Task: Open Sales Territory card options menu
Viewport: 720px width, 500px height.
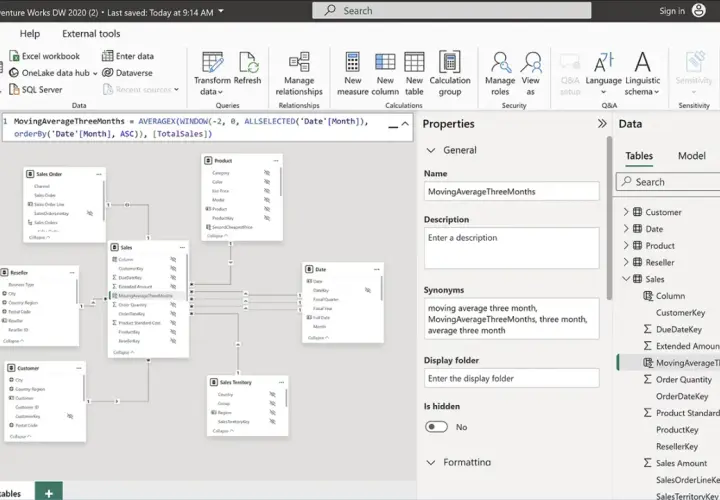Action: [x=281, y=382]
